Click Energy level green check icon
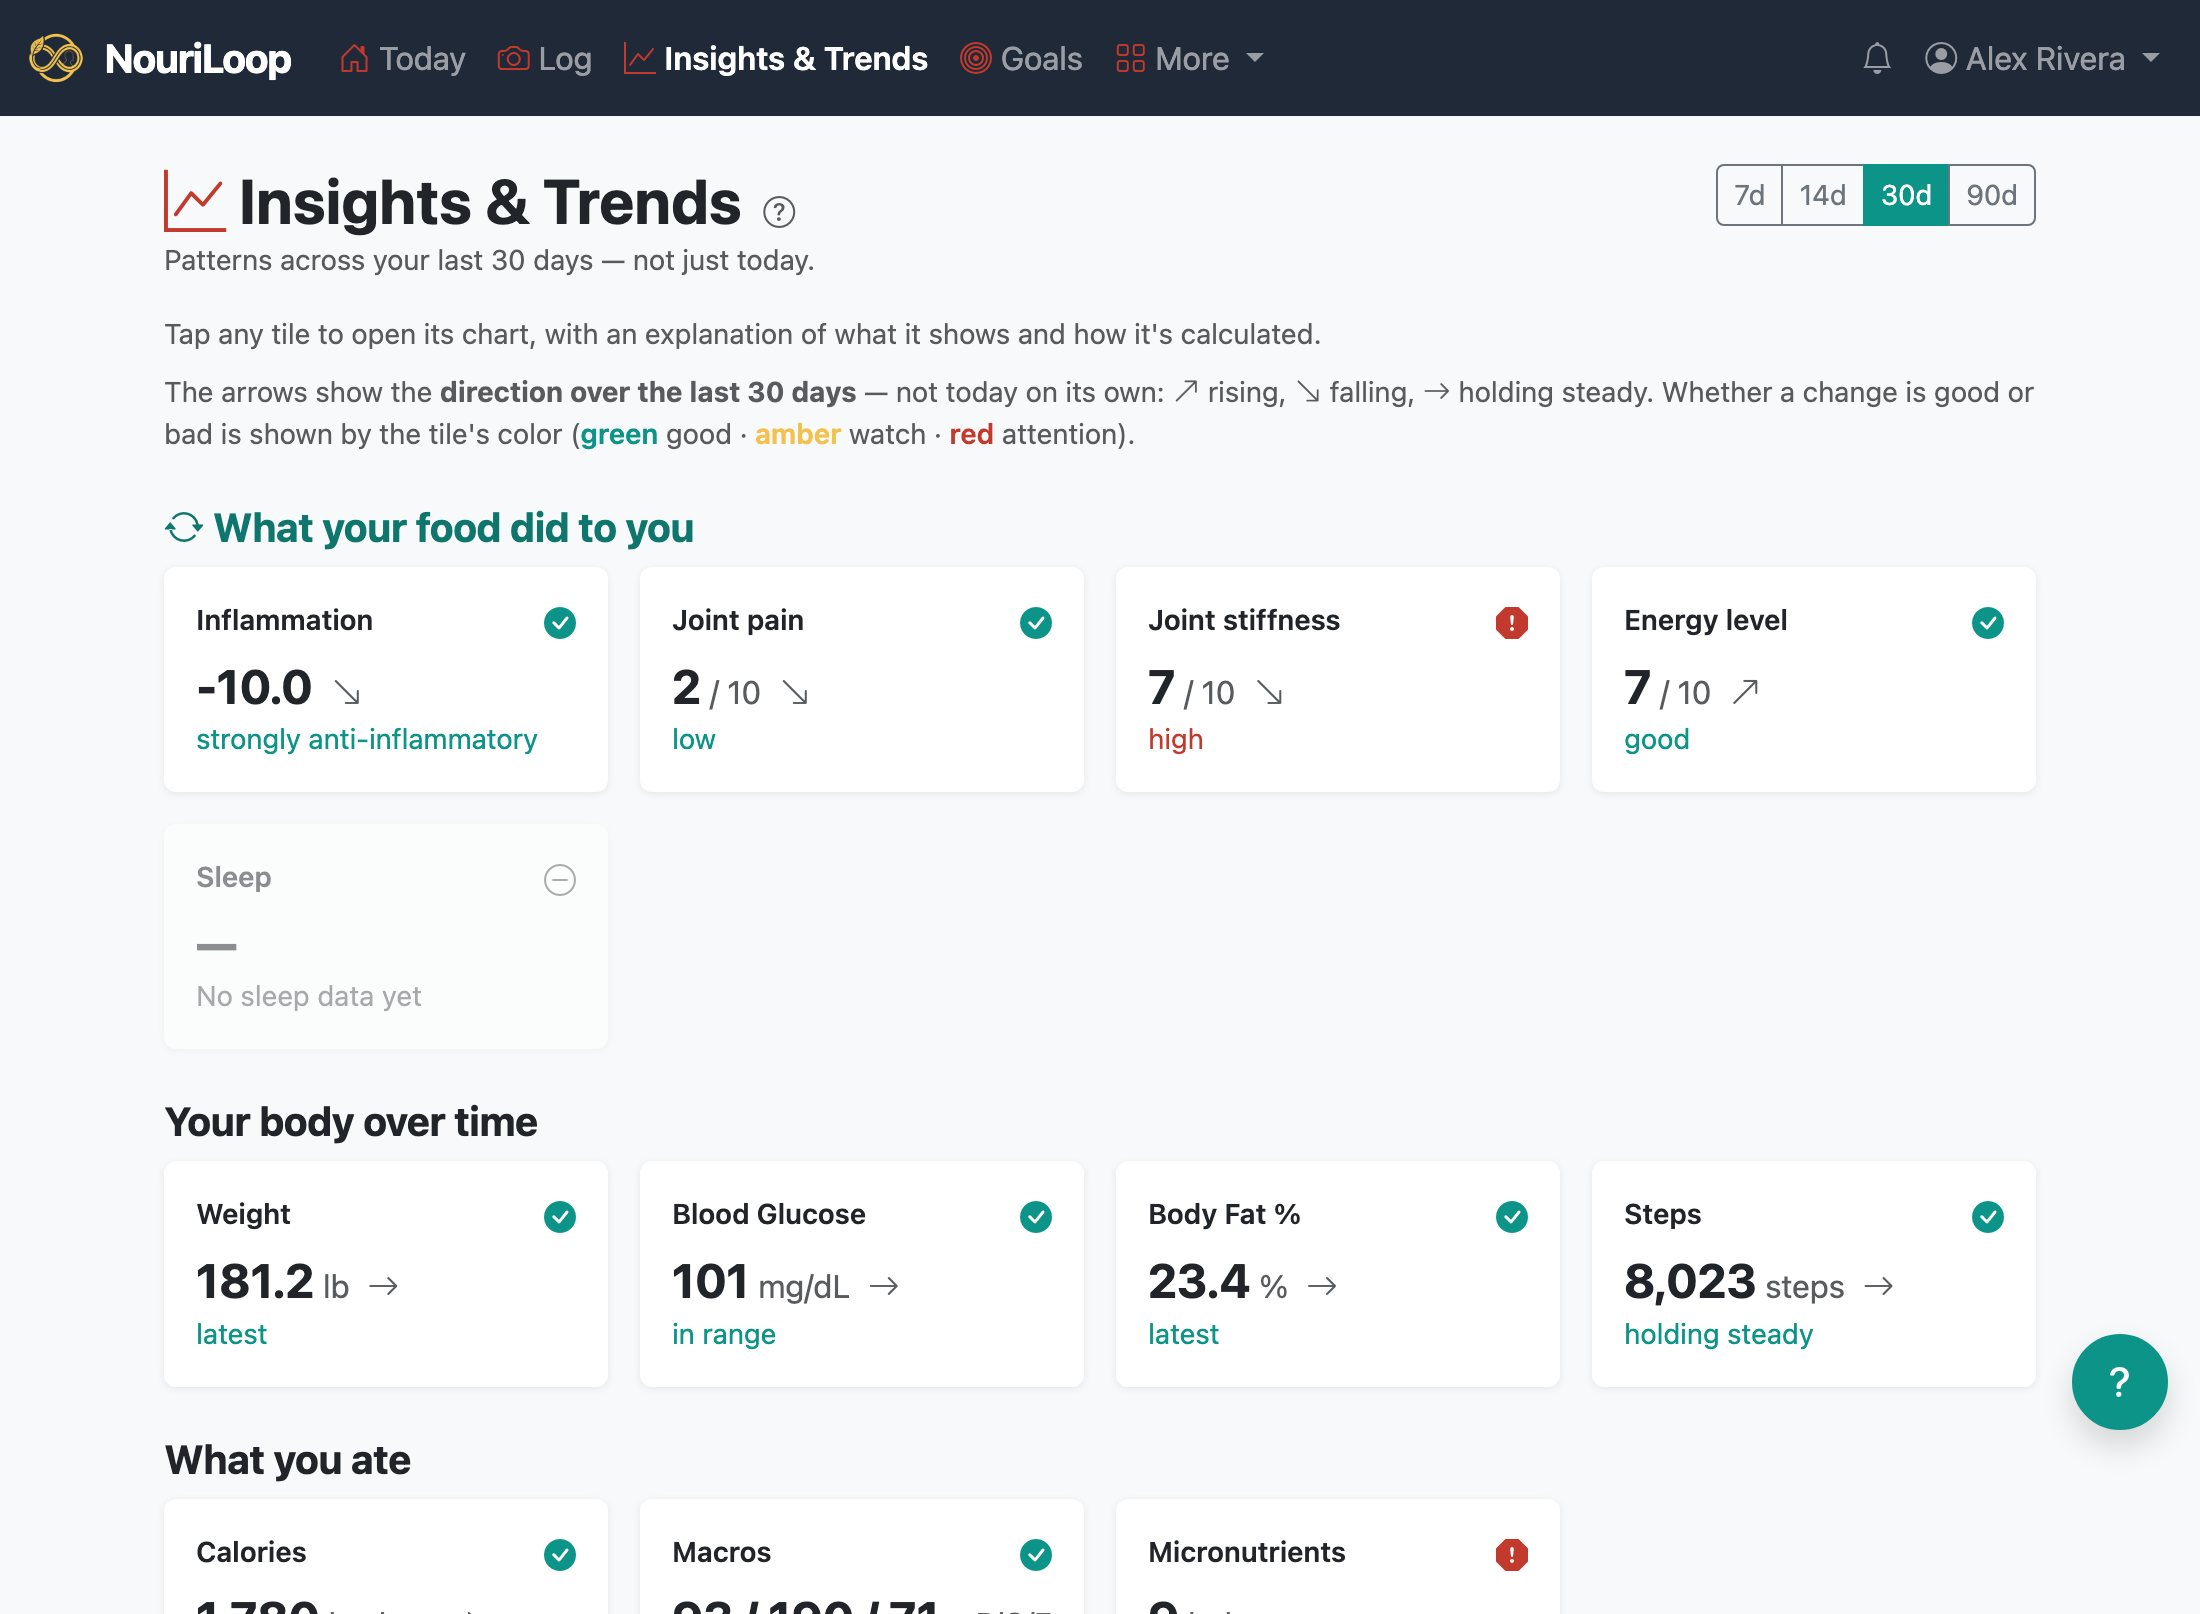Screen dimensions: 2200x1614 tap(1988, 622)
